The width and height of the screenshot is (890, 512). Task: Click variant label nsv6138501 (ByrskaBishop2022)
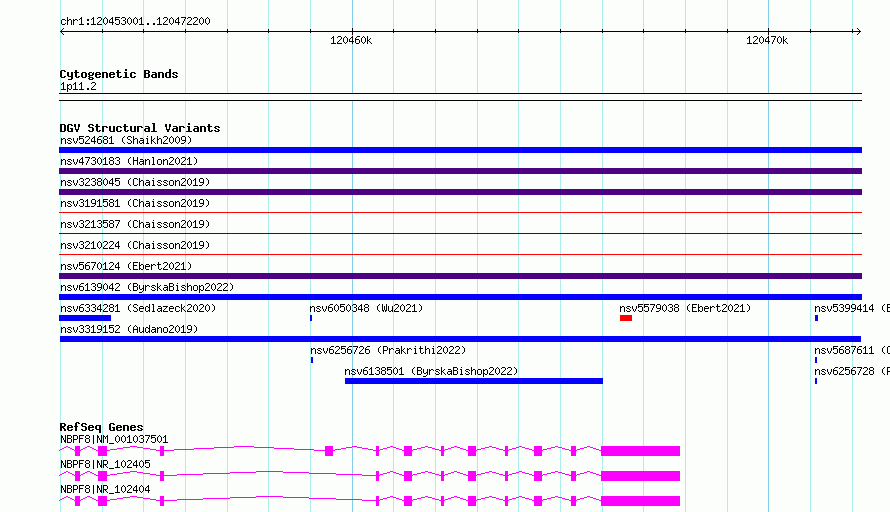431,371
